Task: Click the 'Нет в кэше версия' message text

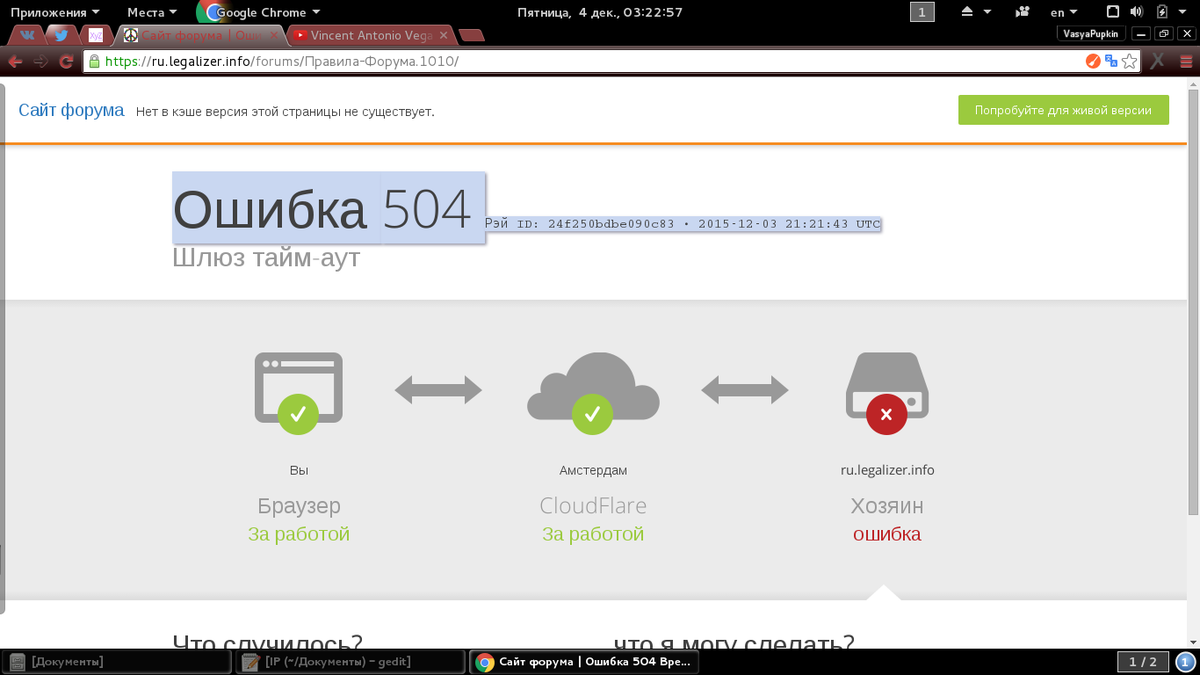Action: 285,112
